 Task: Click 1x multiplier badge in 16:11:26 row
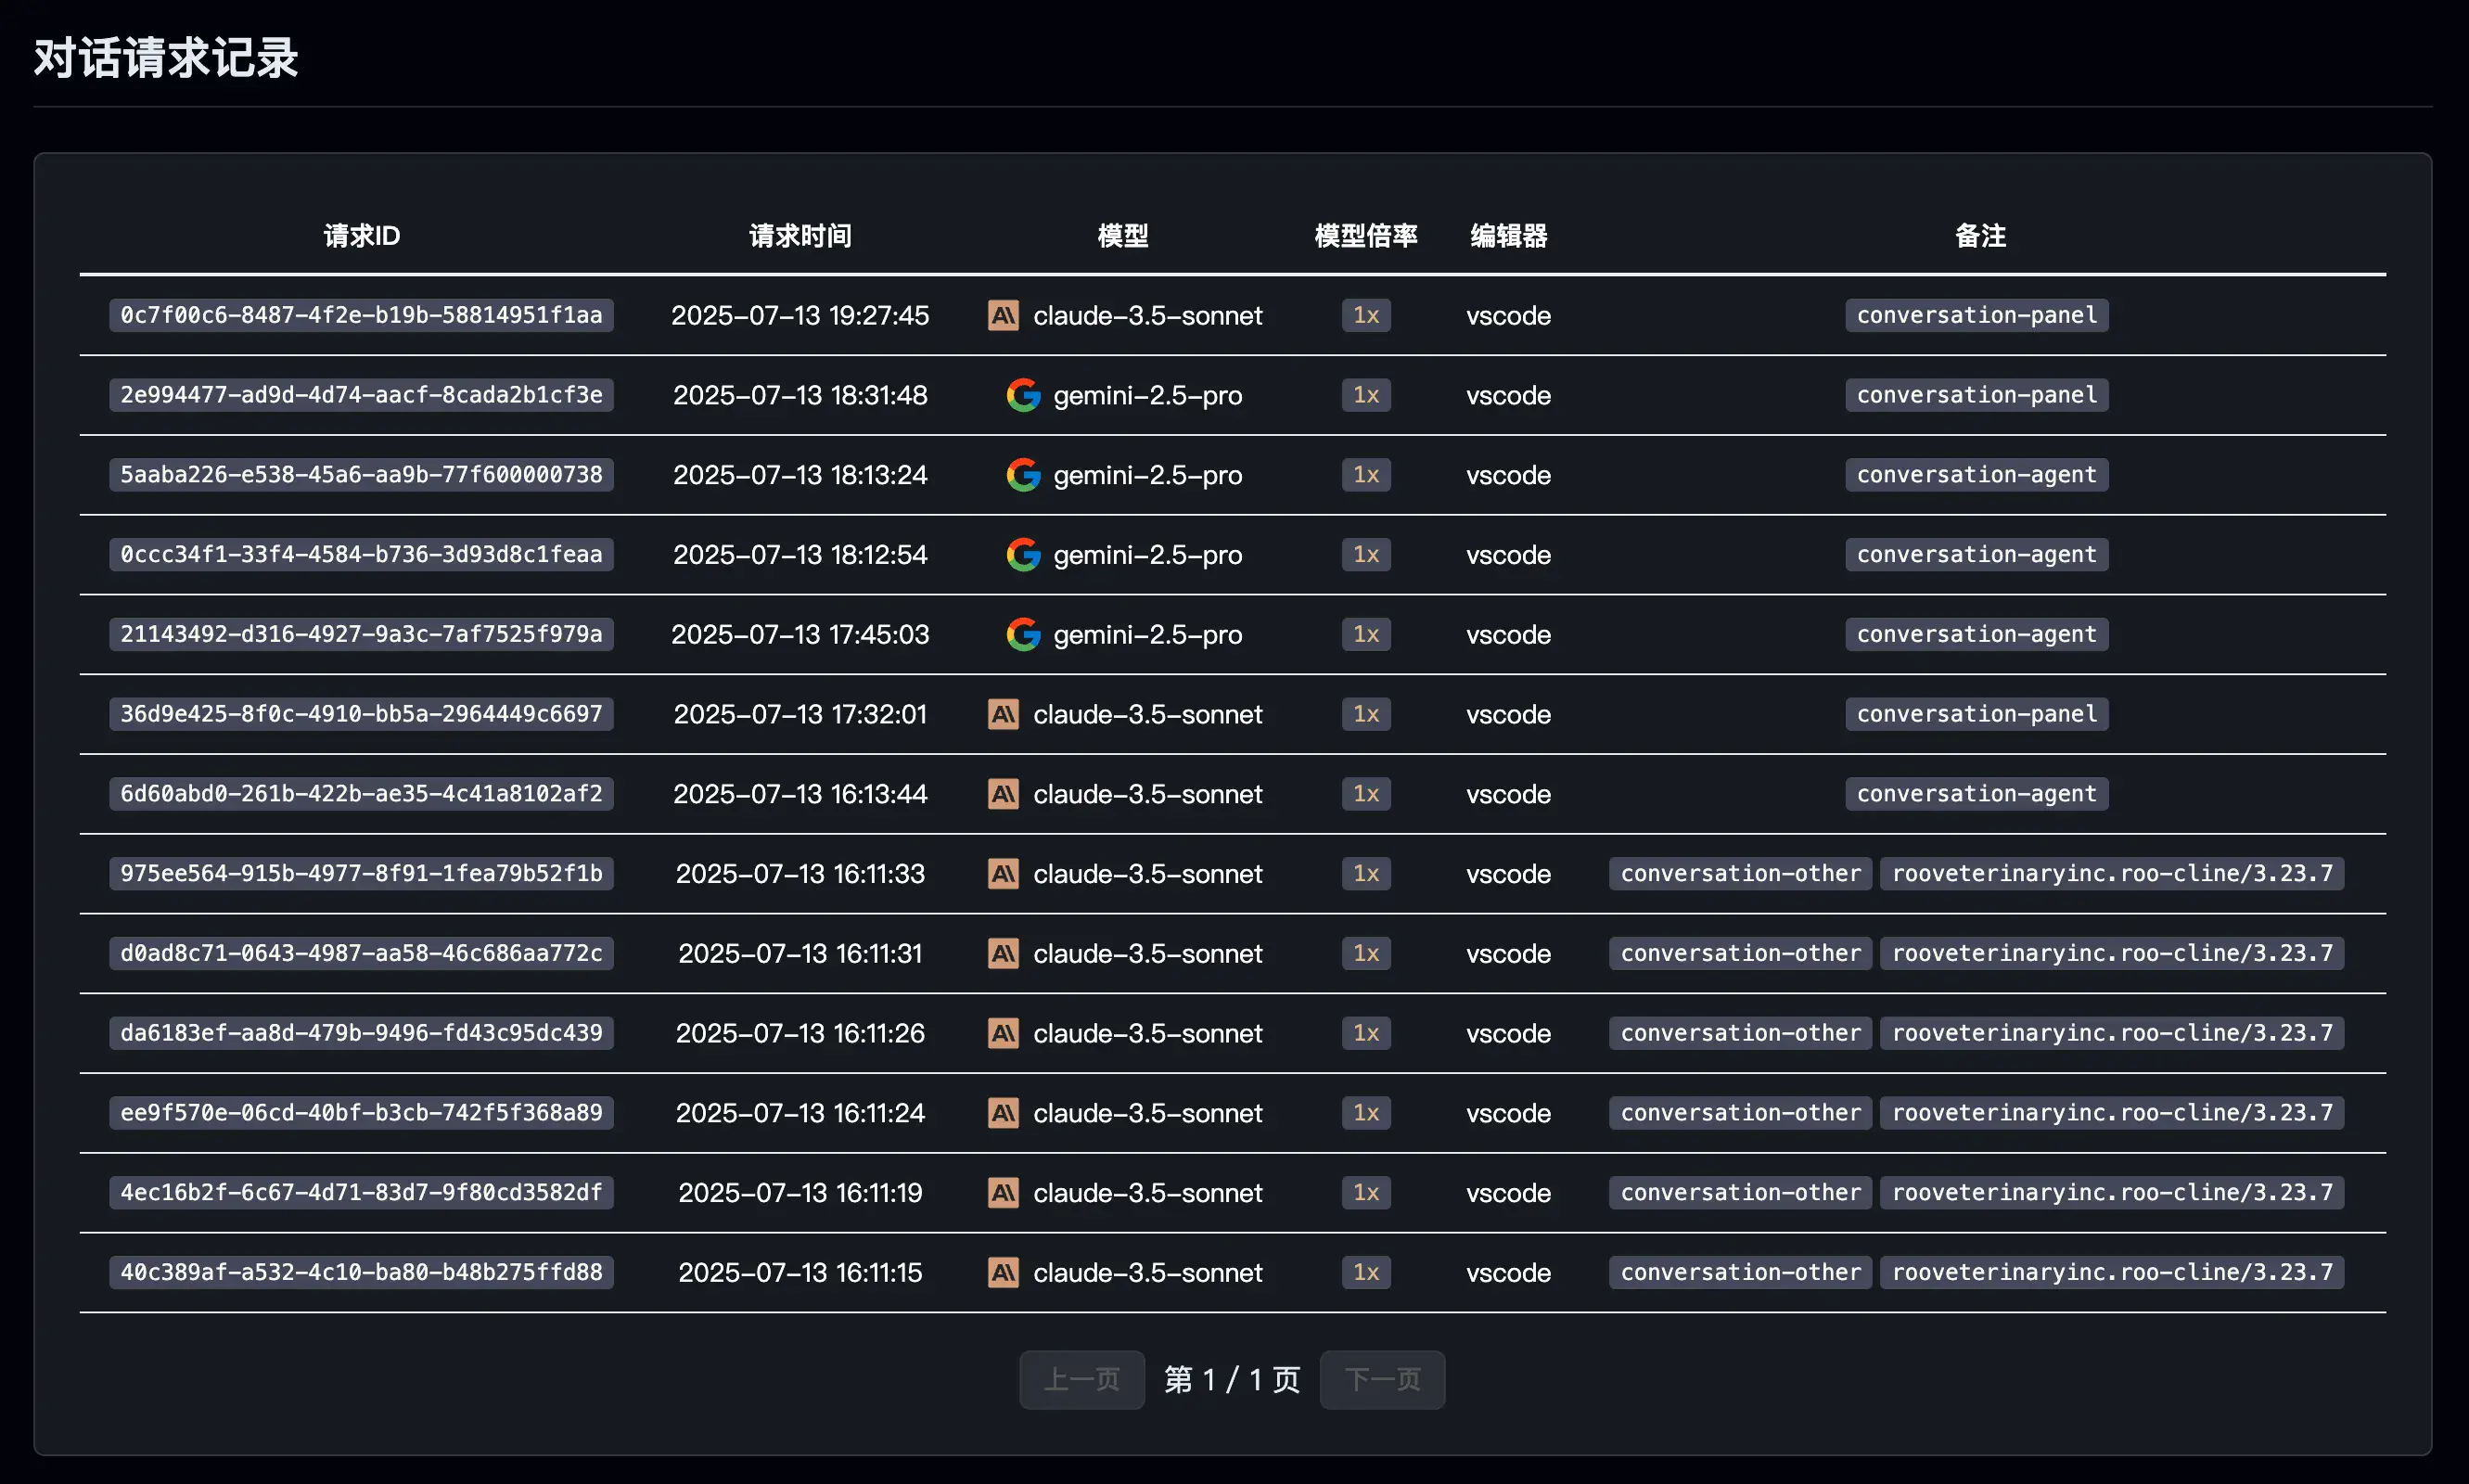1365,1033
